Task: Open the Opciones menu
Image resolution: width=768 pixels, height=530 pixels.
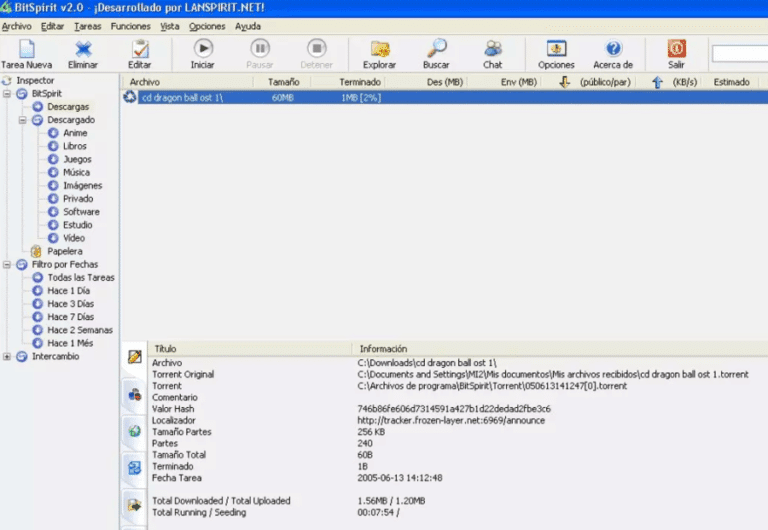Action: click(x=207, y=26)
